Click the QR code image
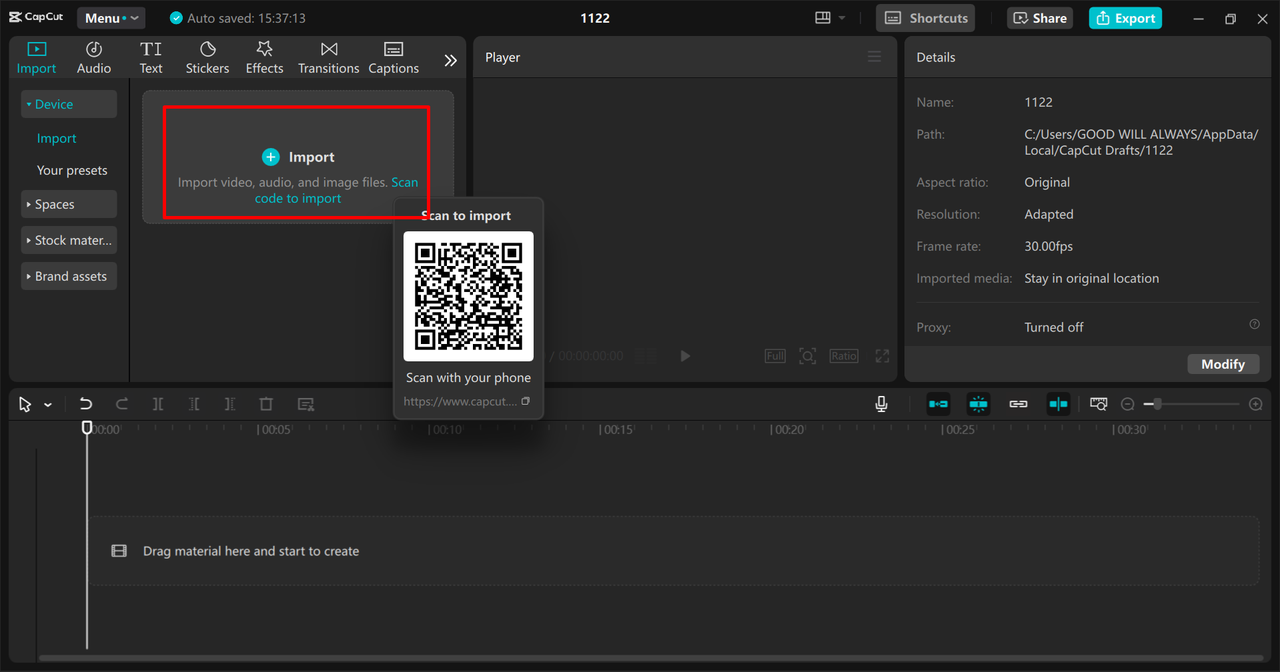1280x672 pixels. (x=468, y=296)
